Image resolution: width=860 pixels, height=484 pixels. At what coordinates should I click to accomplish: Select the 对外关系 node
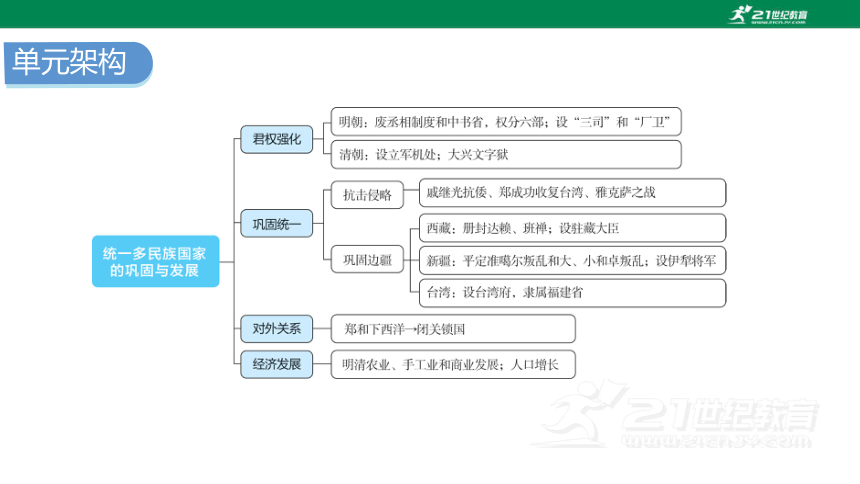(x=276, y=329)
